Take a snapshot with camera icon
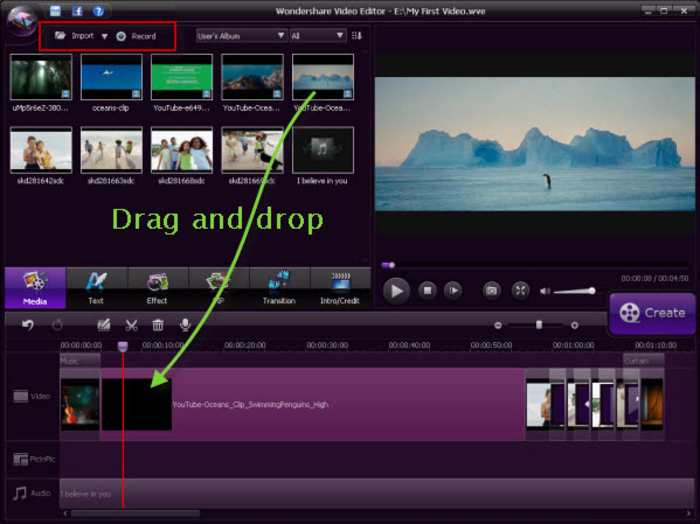Image resolution: width=700 pixels, height=524 pixels. tap(492, 291)
